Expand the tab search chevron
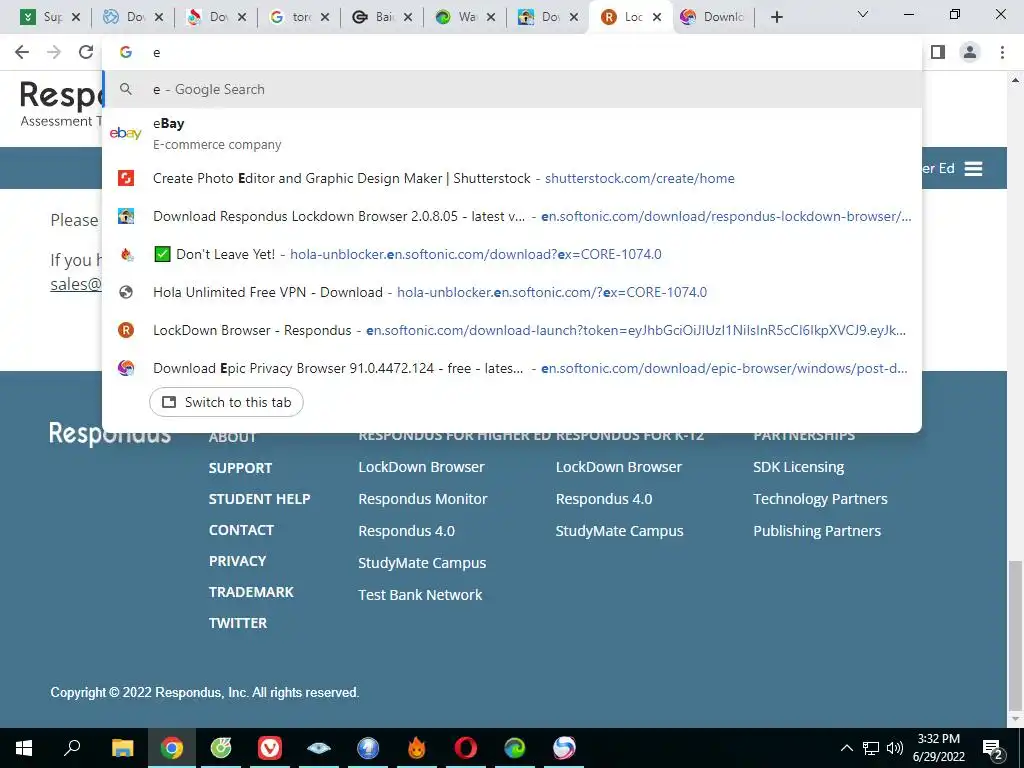The height and width of the screenshot is (768, 1024). pyautogui.click(x=863, y=14)
